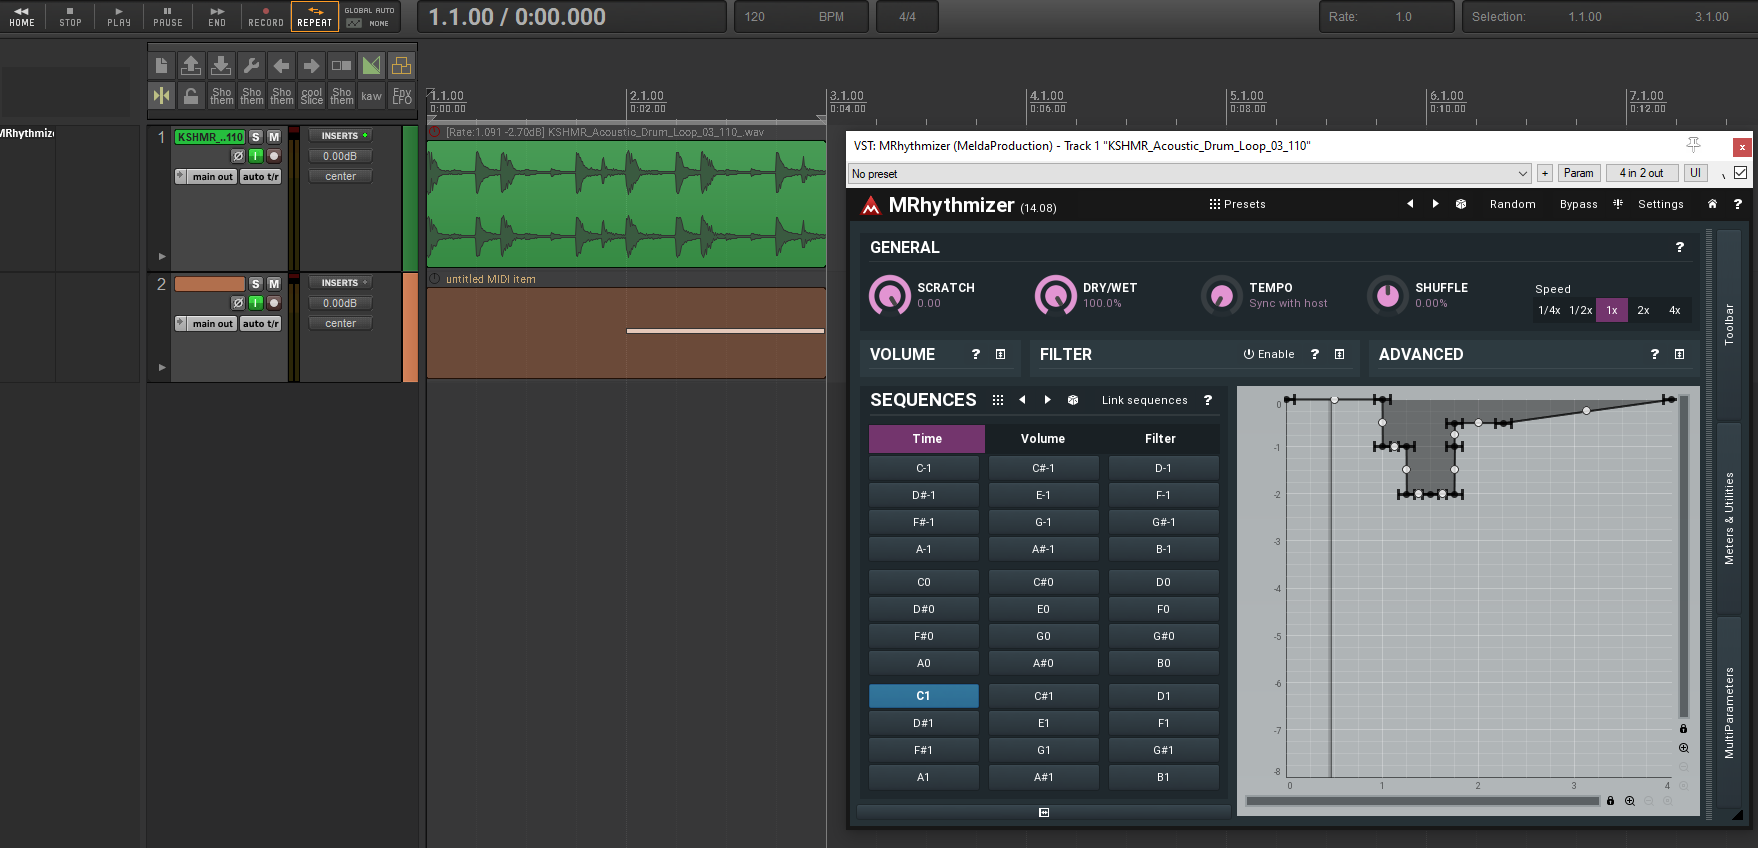
Task: Expand track 1 envelope arrow
Action: click(x=162, y=256)
